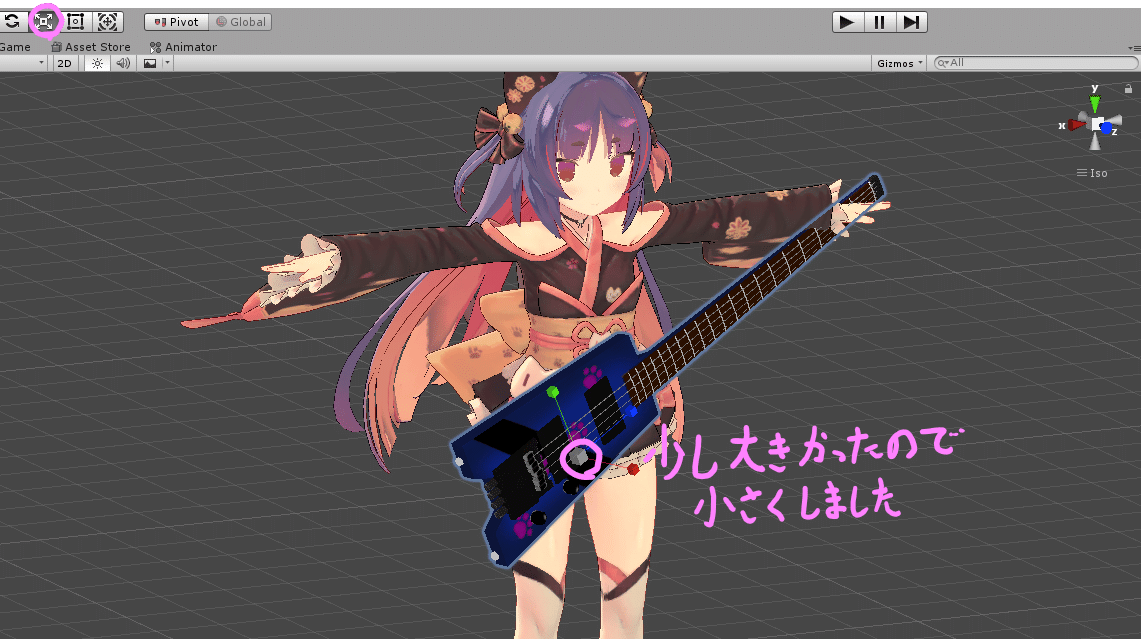Select the Scale tool in the toolbar

44,22
